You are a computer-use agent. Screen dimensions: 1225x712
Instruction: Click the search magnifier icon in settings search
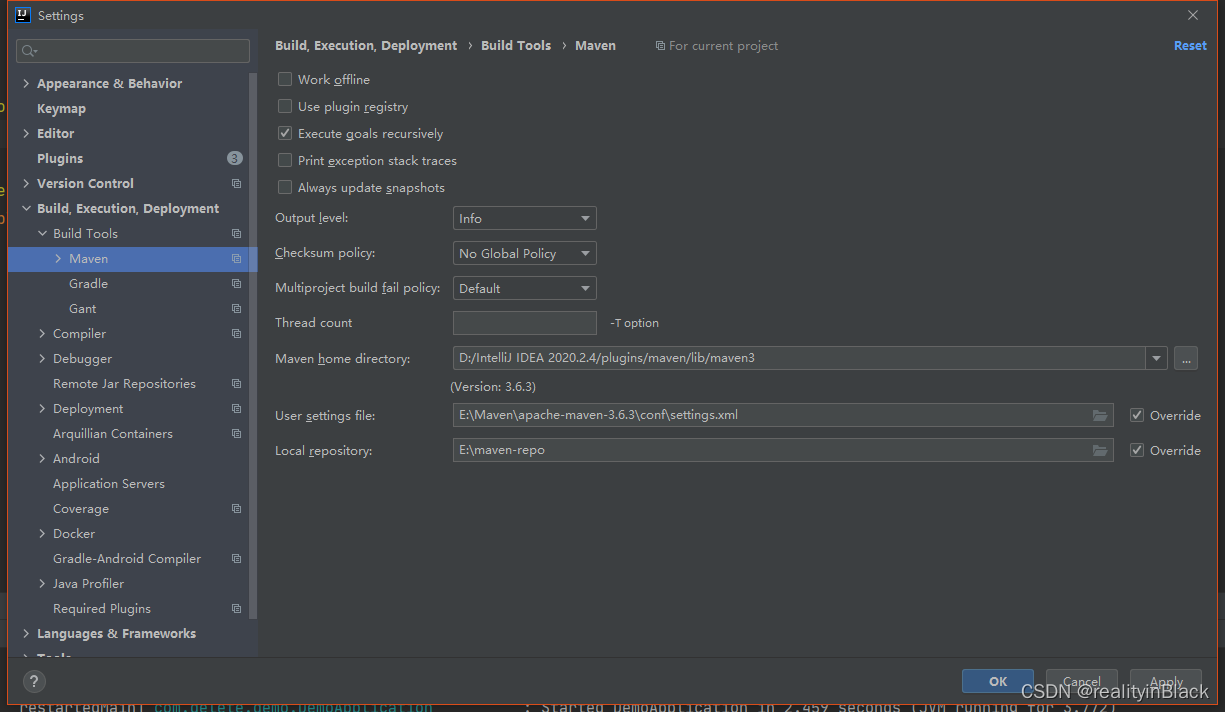29,51
